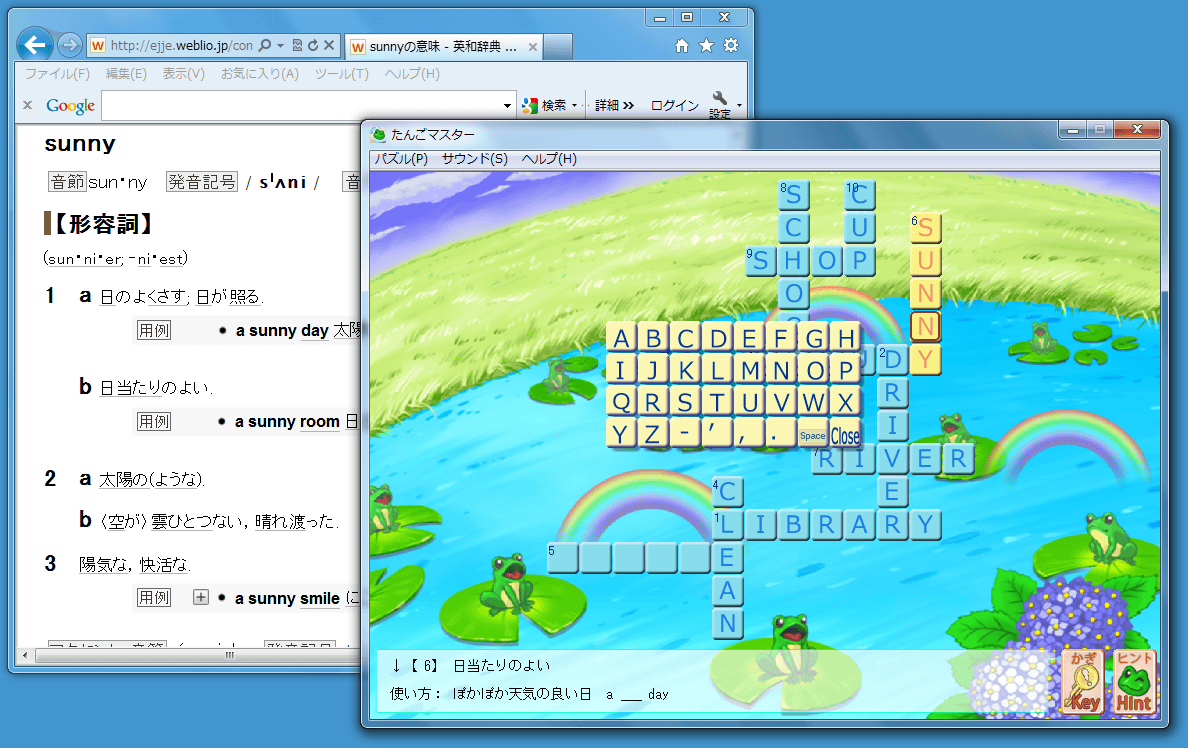Screen dimensions: 1188x748
Task: Click the Space key on letter picker
Action: point(812,435)
